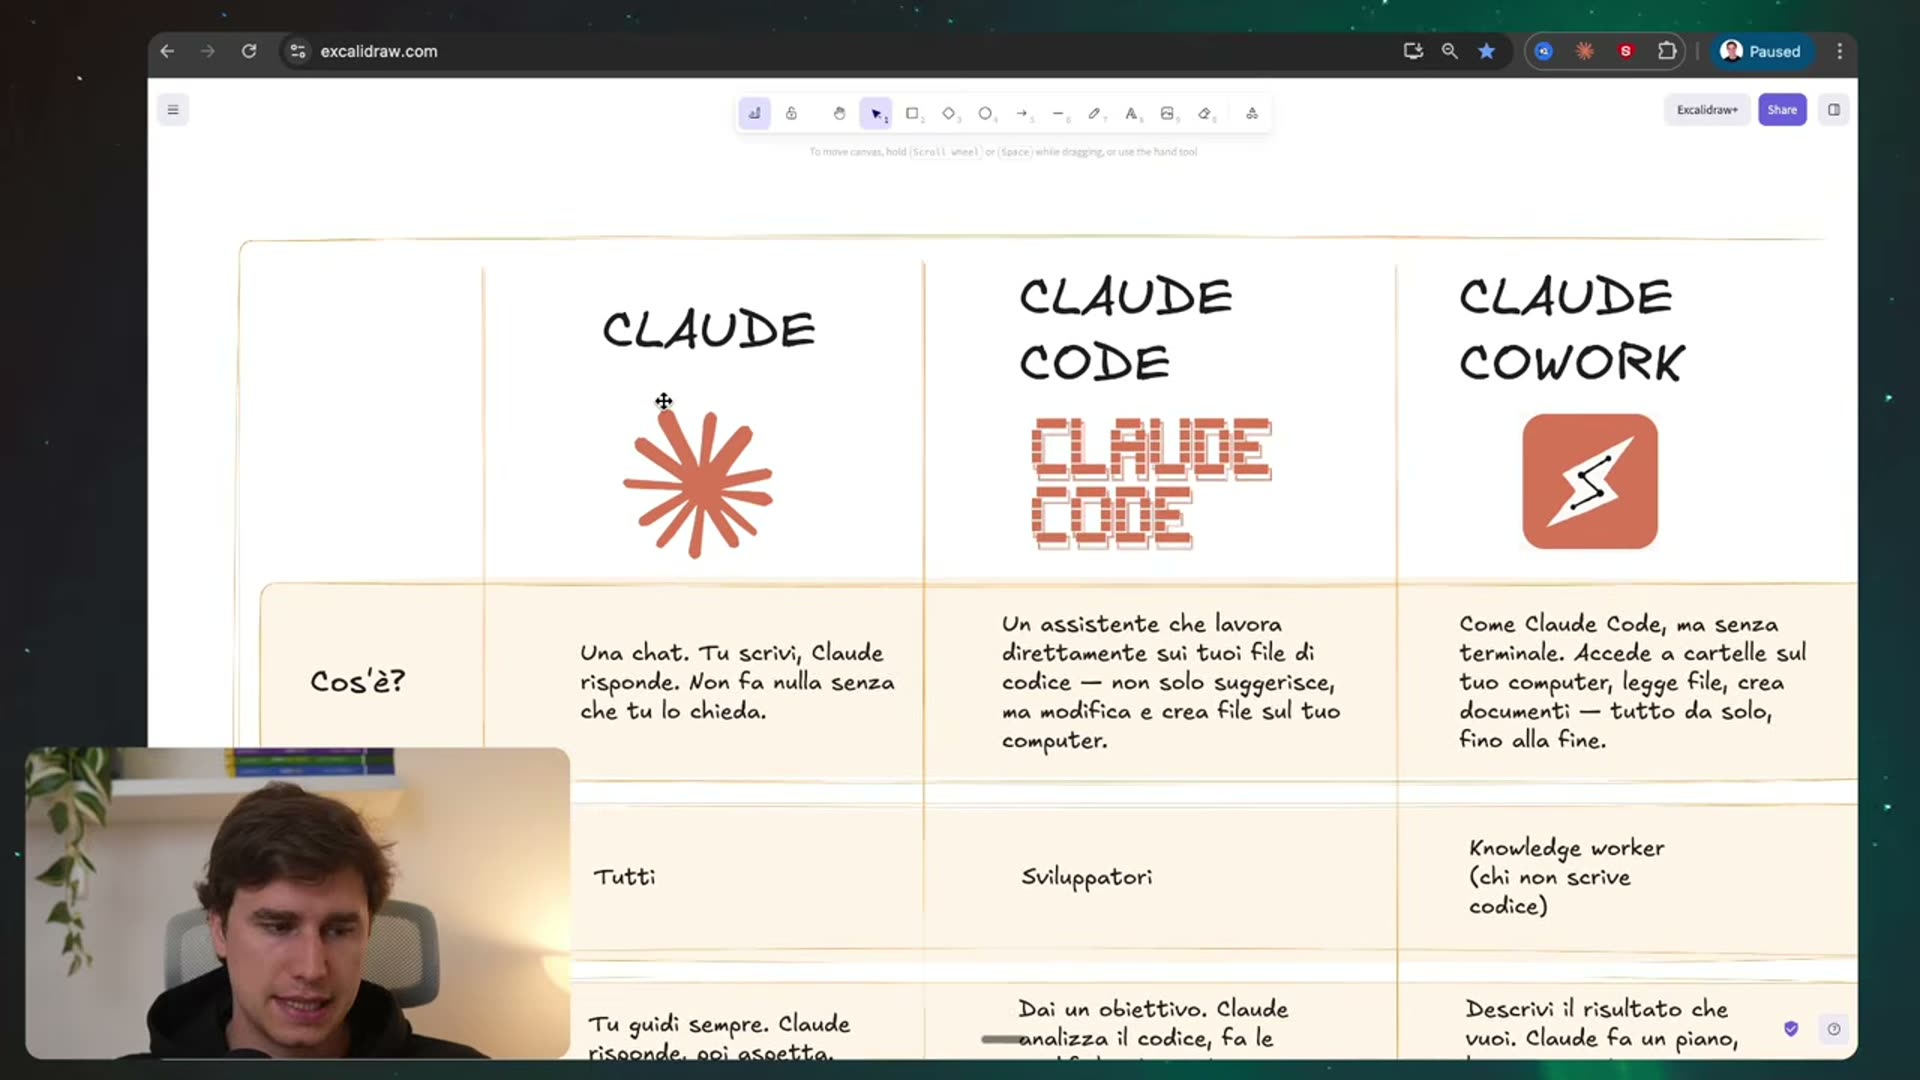Click the browser Forward arrow
This screenshot has height=1080, width=1920.
[x=208, y=51]
